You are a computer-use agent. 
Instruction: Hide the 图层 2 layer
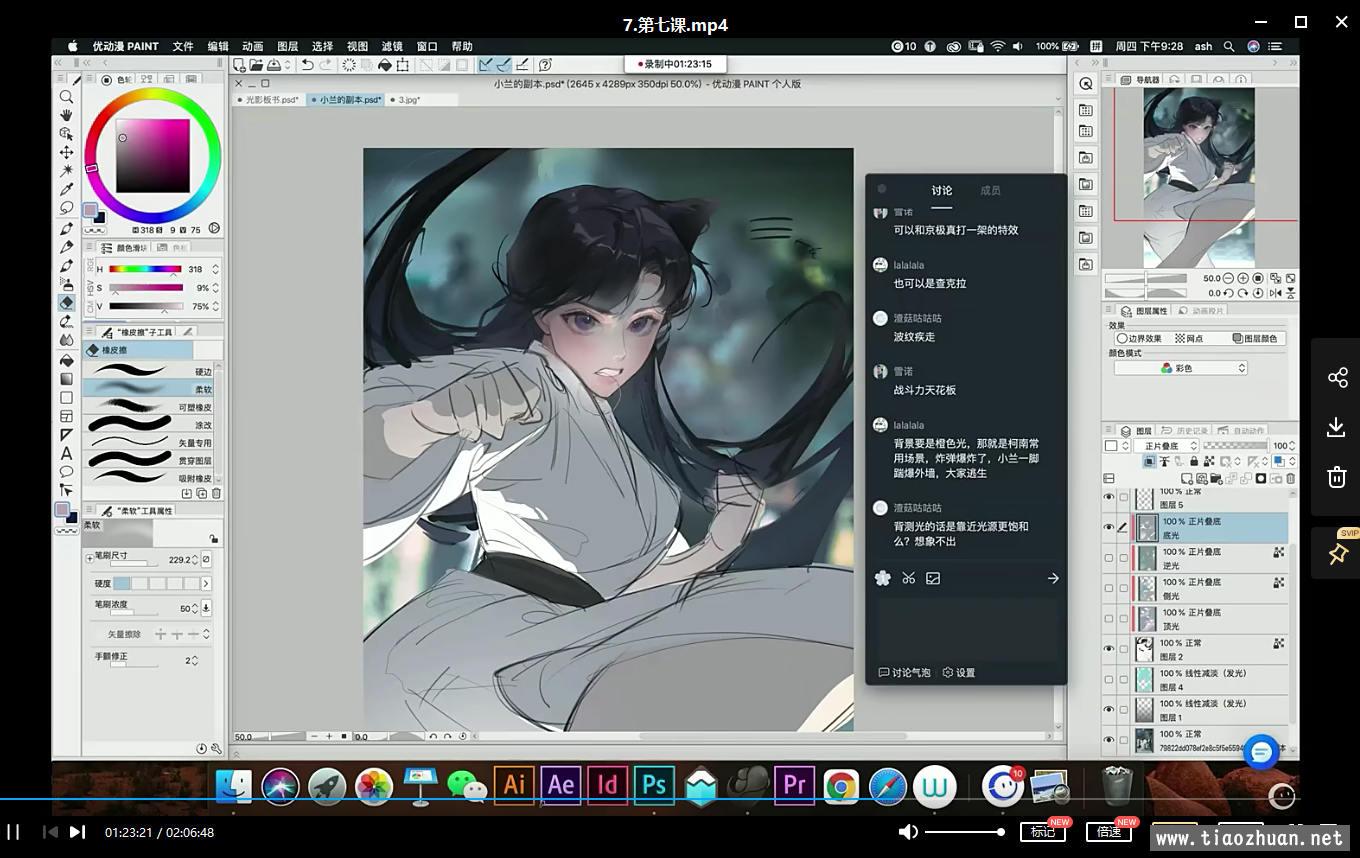click(1109, 649)
